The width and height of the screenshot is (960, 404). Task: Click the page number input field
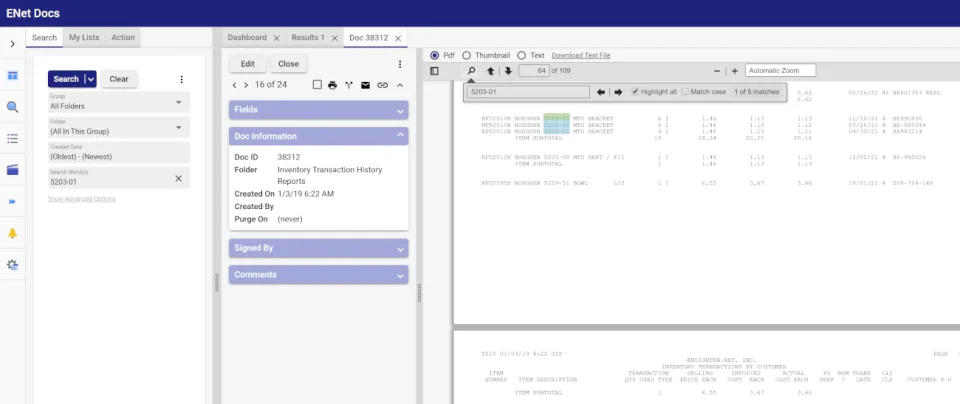[x=533, y=71]
